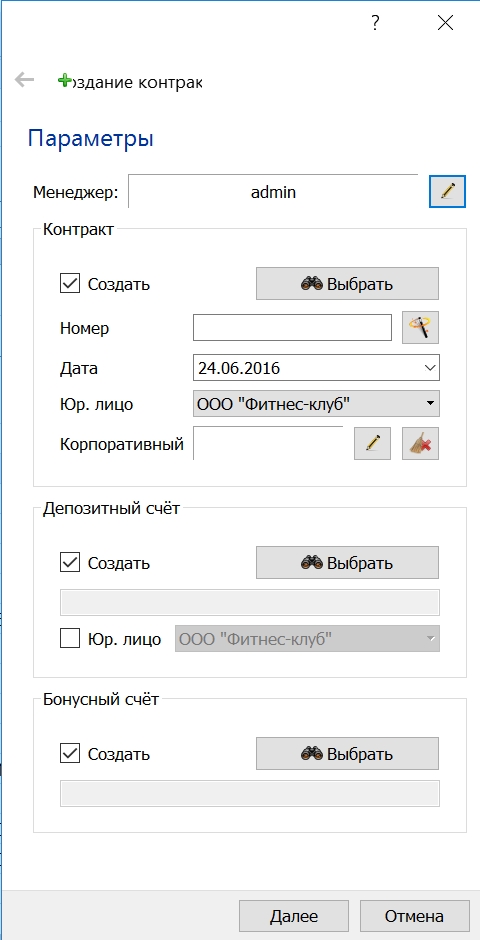480x940 pixels.
Task: Click Выбрать in the Депозитный счёт group
Action: (348, 562)
